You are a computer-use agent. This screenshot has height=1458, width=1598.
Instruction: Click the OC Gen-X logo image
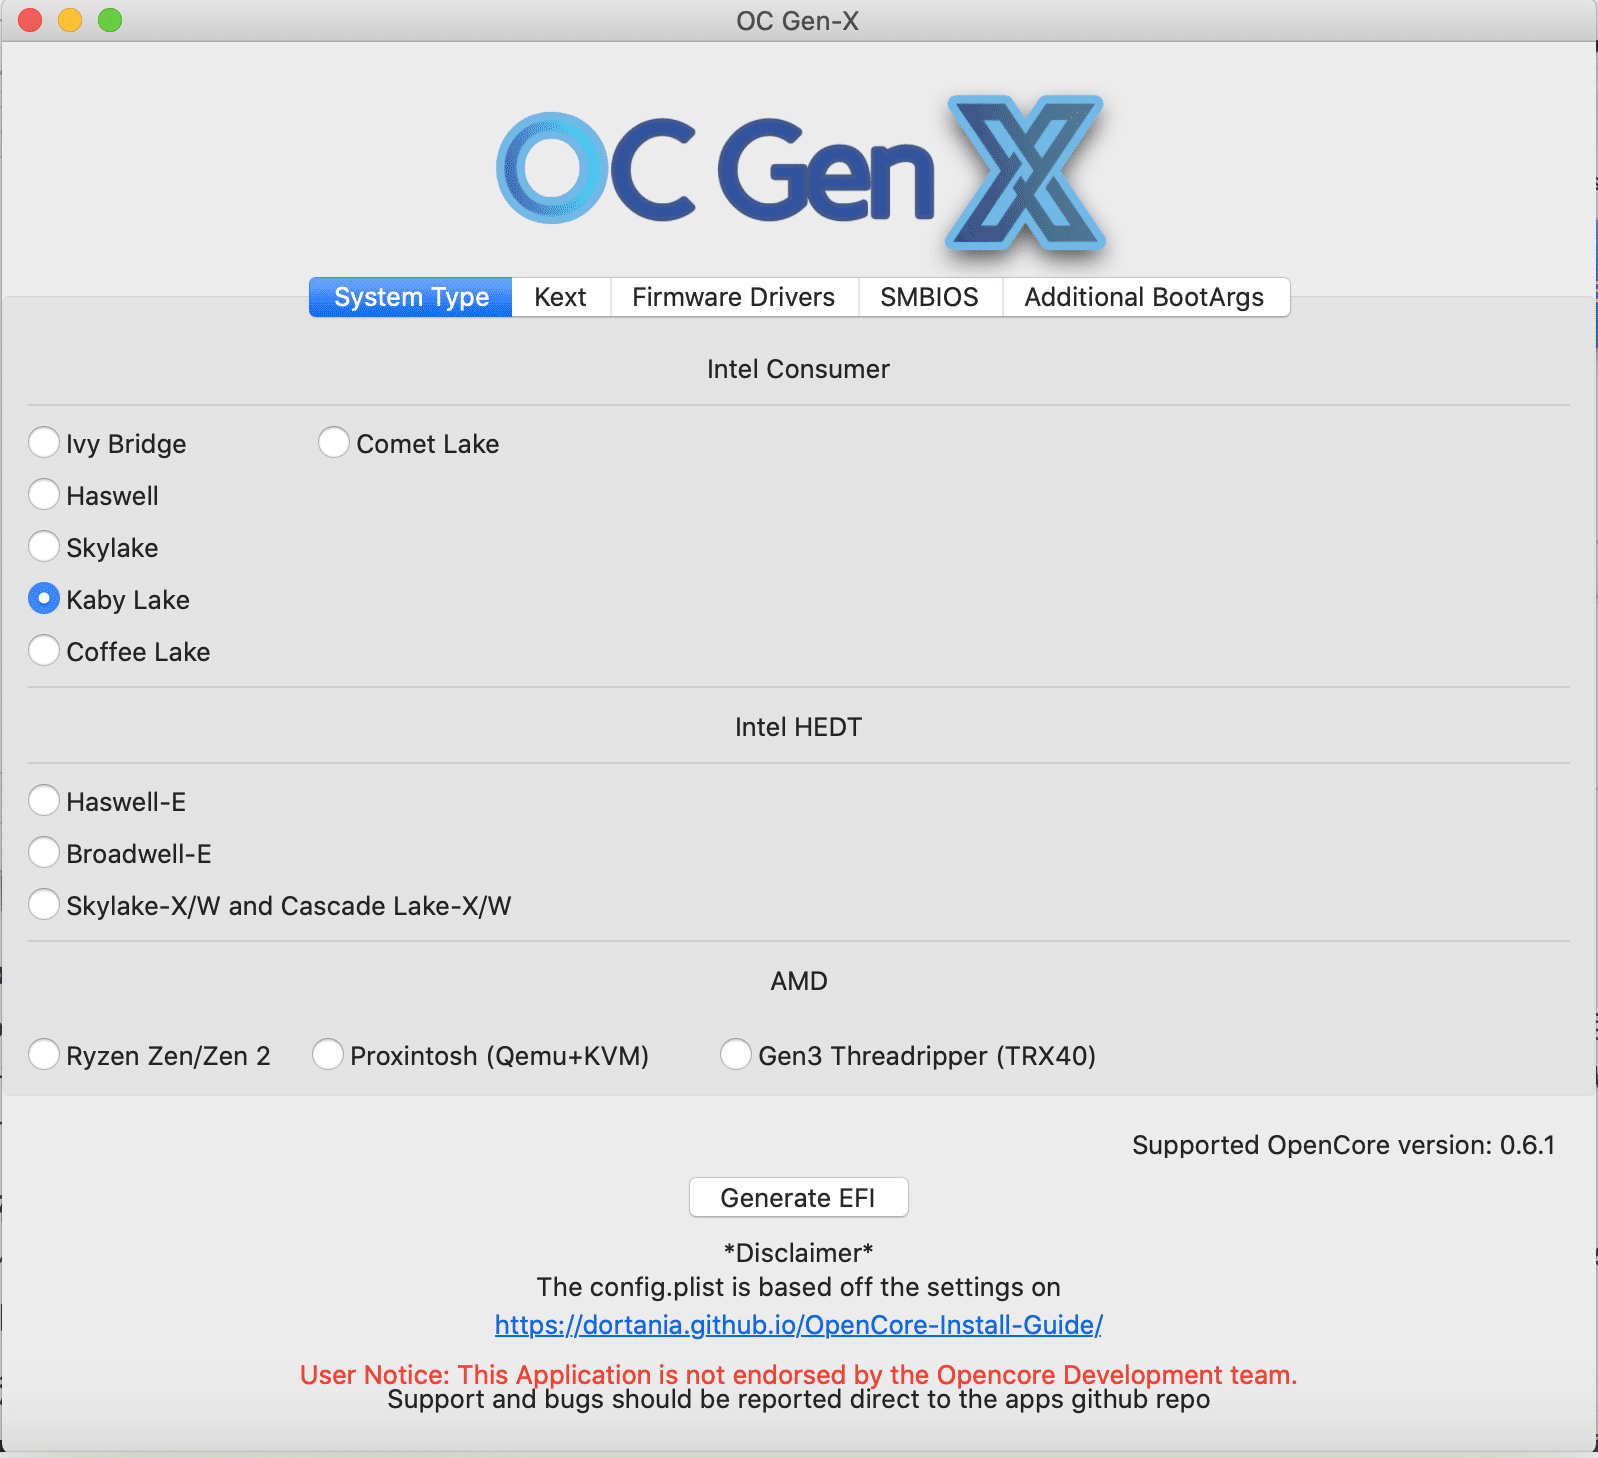(800, 172)
